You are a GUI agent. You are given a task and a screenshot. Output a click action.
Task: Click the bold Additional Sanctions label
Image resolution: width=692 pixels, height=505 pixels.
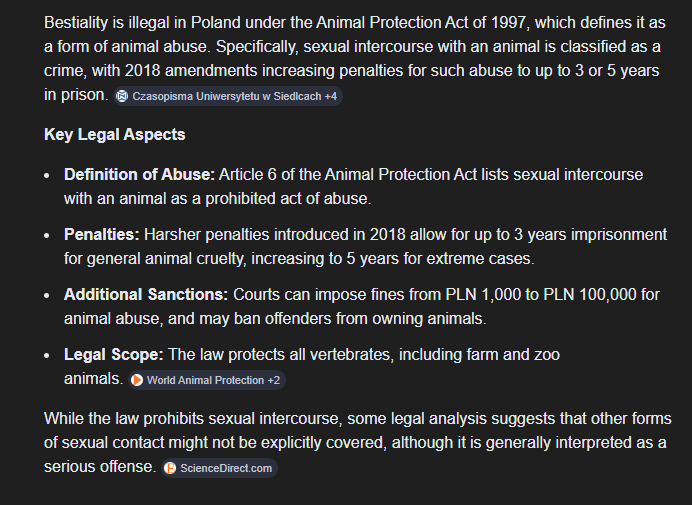[146, 295]
